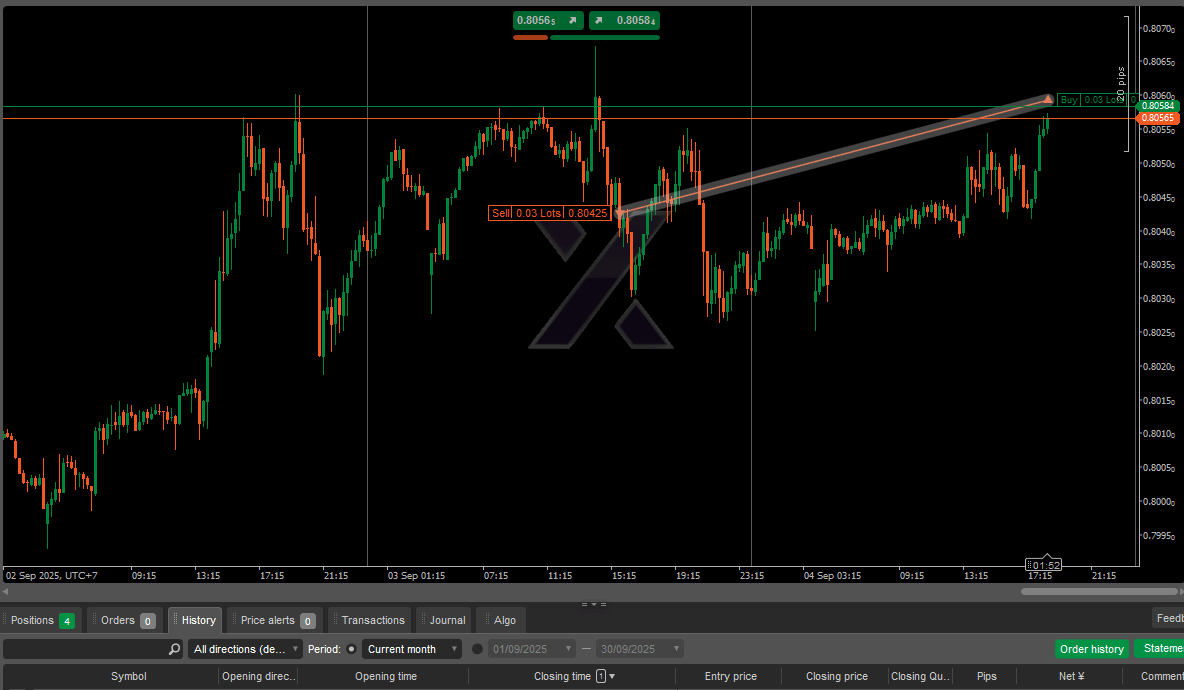Screen dimensions: 1184x690
Task: Click the Sell 0.03 Lots 0.80425 deal label
Action: click(549, 213)
